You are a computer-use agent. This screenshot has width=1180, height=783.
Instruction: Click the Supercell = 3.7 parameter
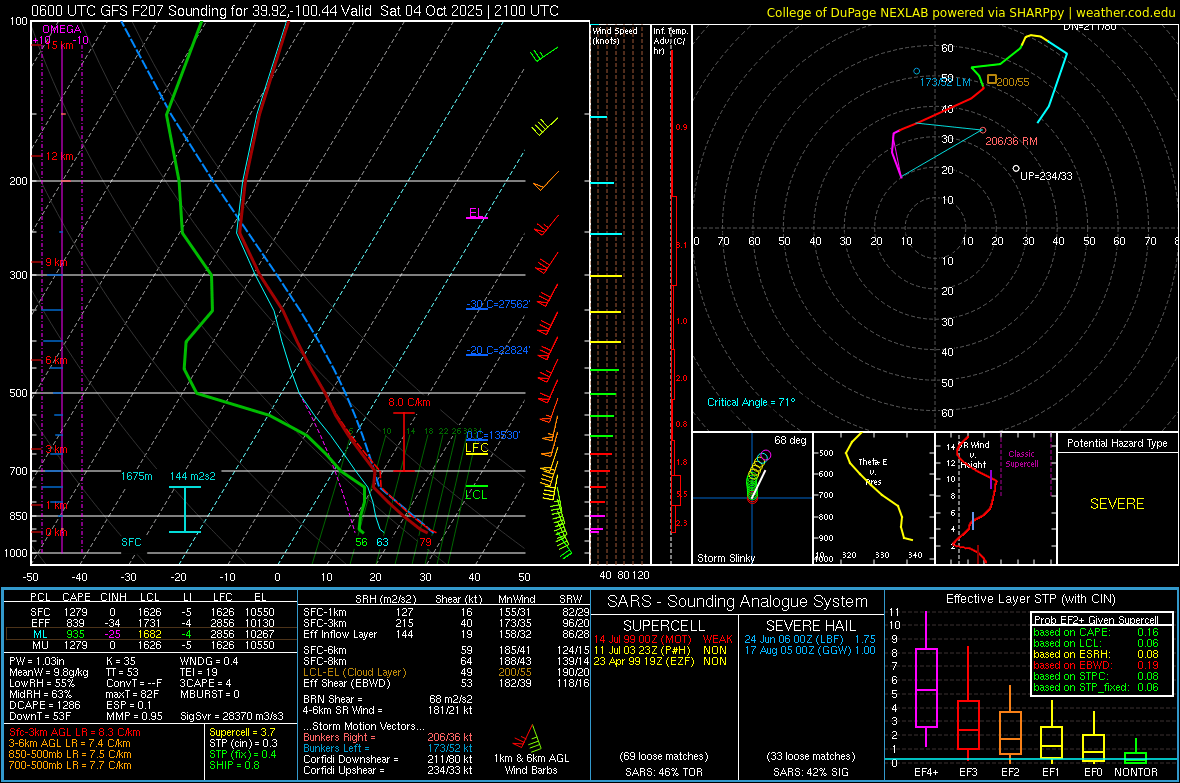tap(242, 732)
